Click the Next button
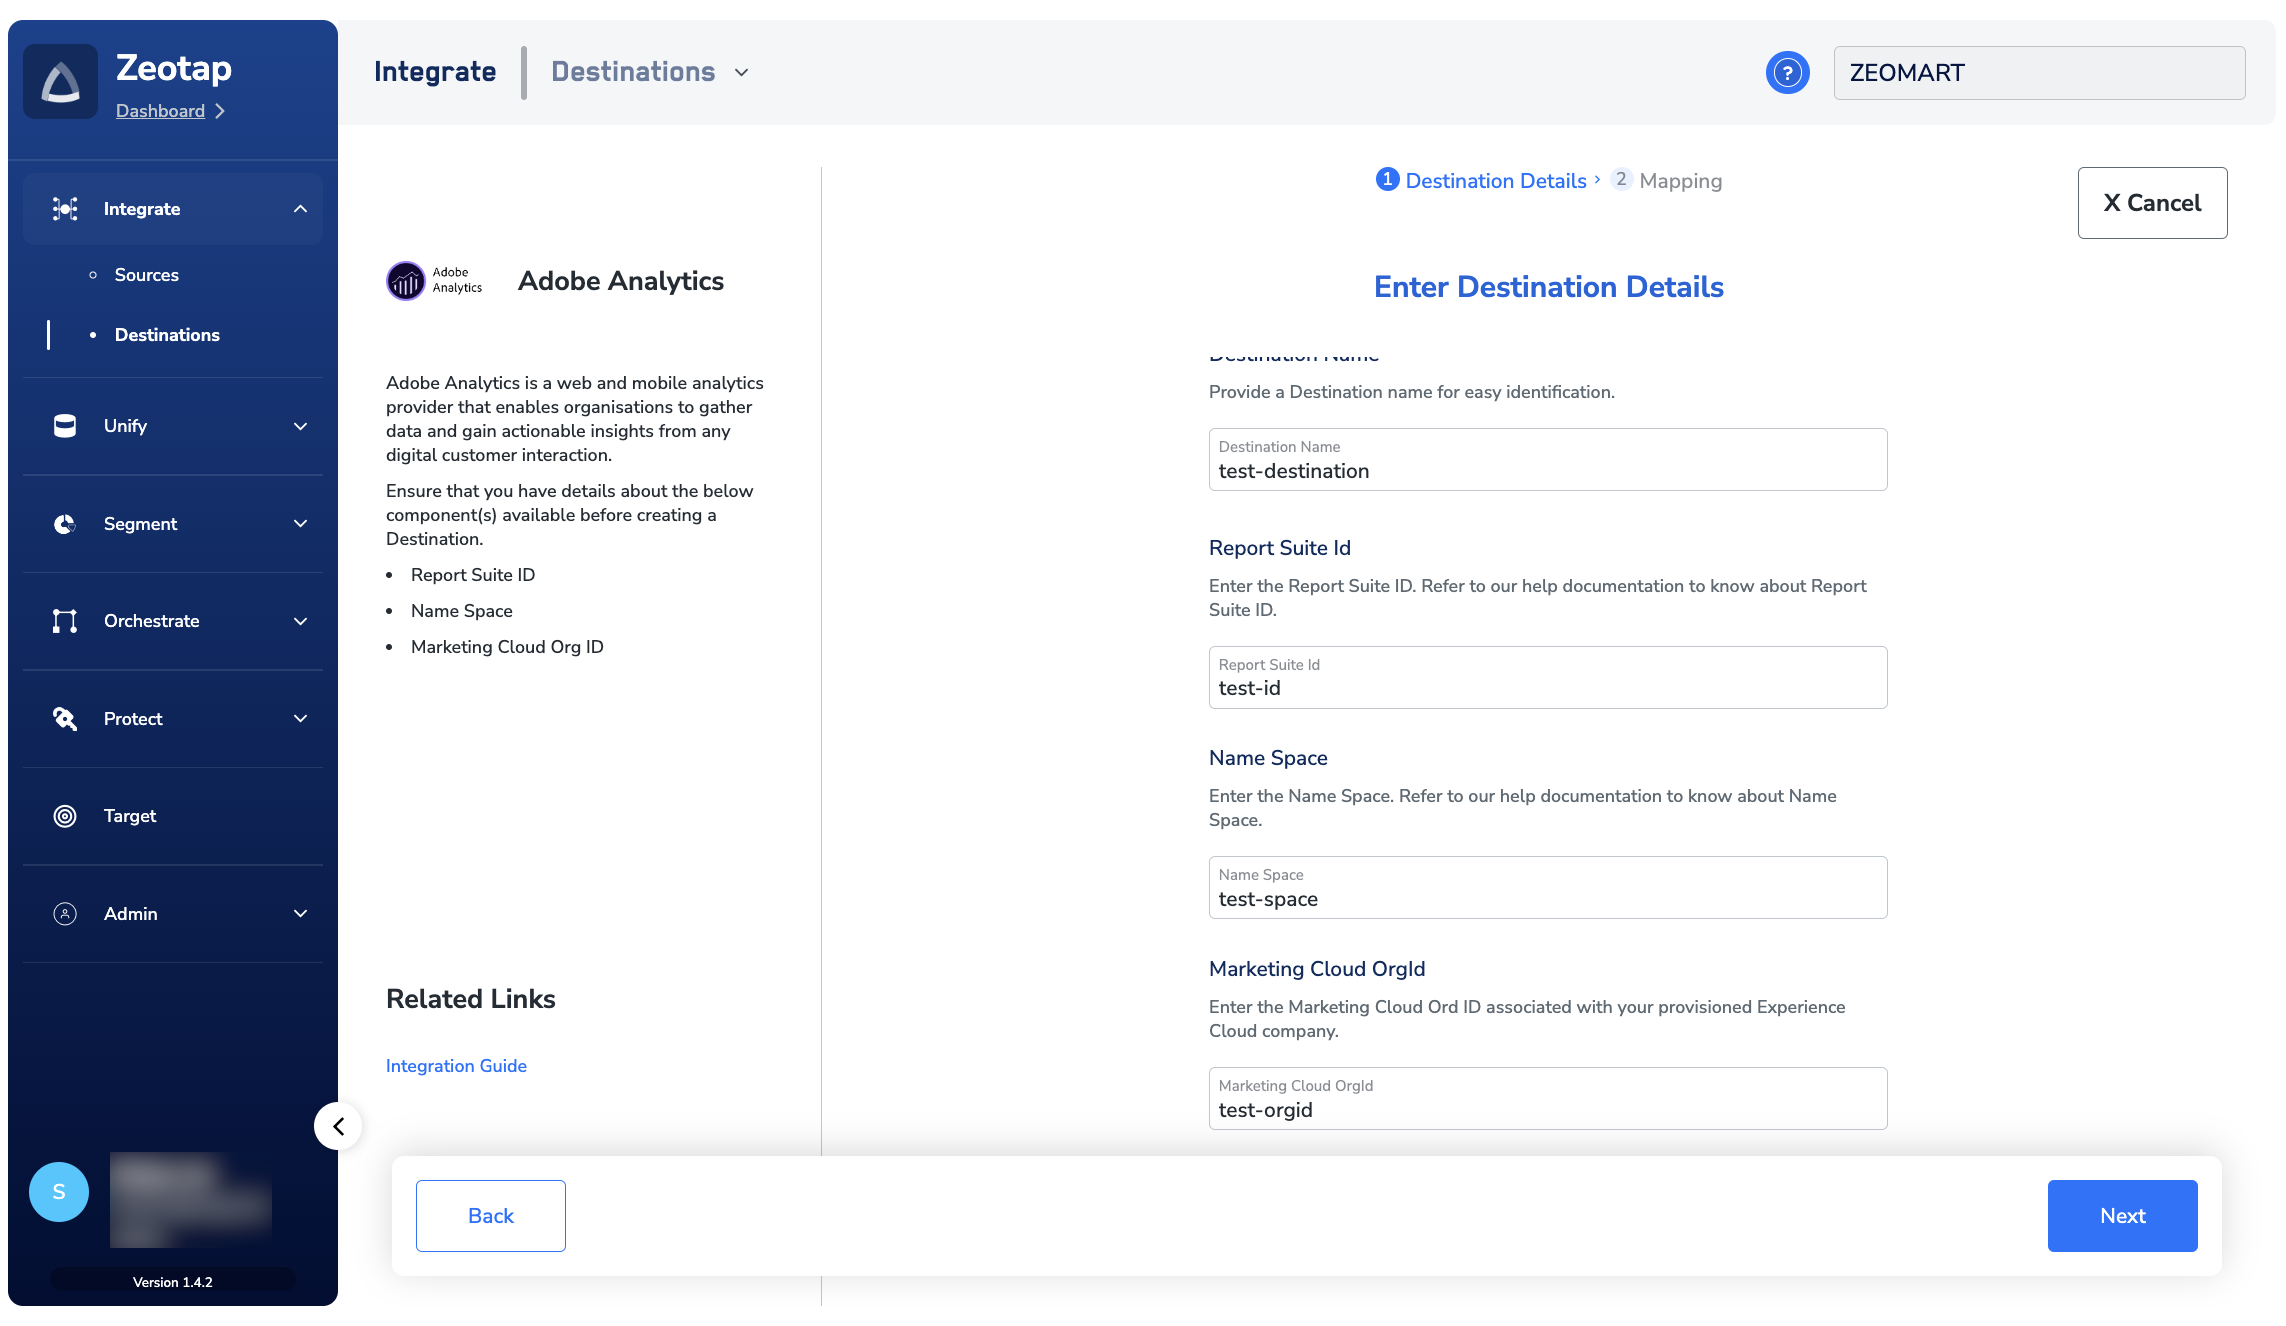 (2122, 1215)
